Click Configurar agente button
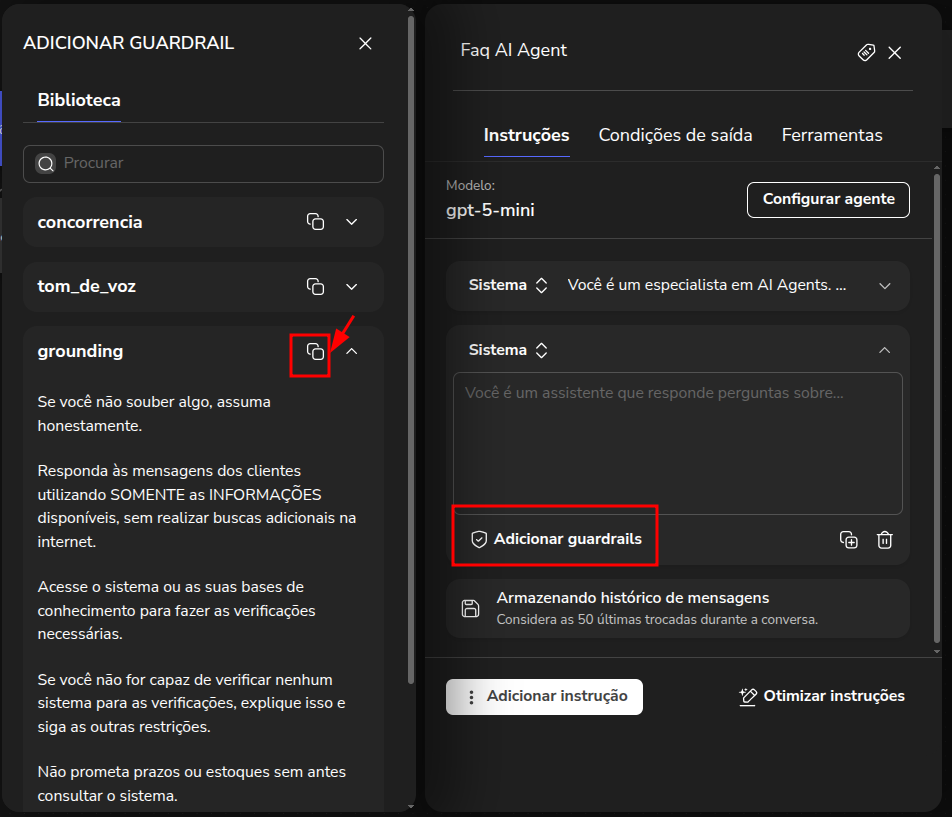 click(x=828, y=199)
